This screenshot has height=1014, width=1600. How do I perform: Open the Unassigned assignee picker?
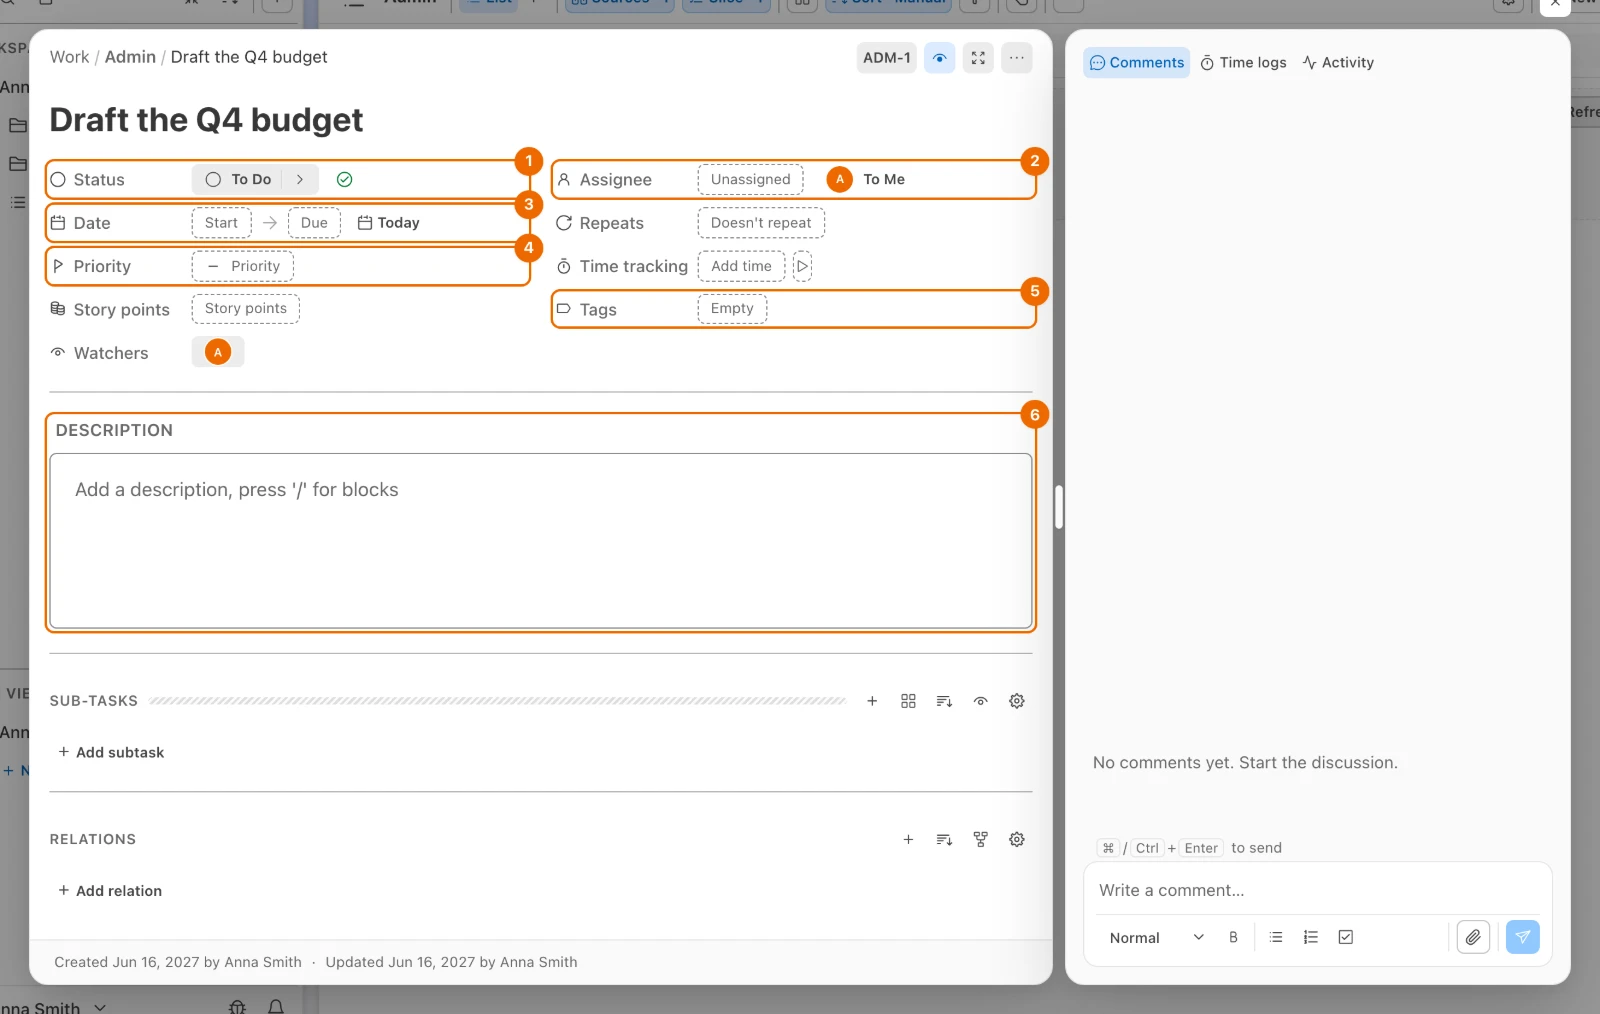coord(751,180)
